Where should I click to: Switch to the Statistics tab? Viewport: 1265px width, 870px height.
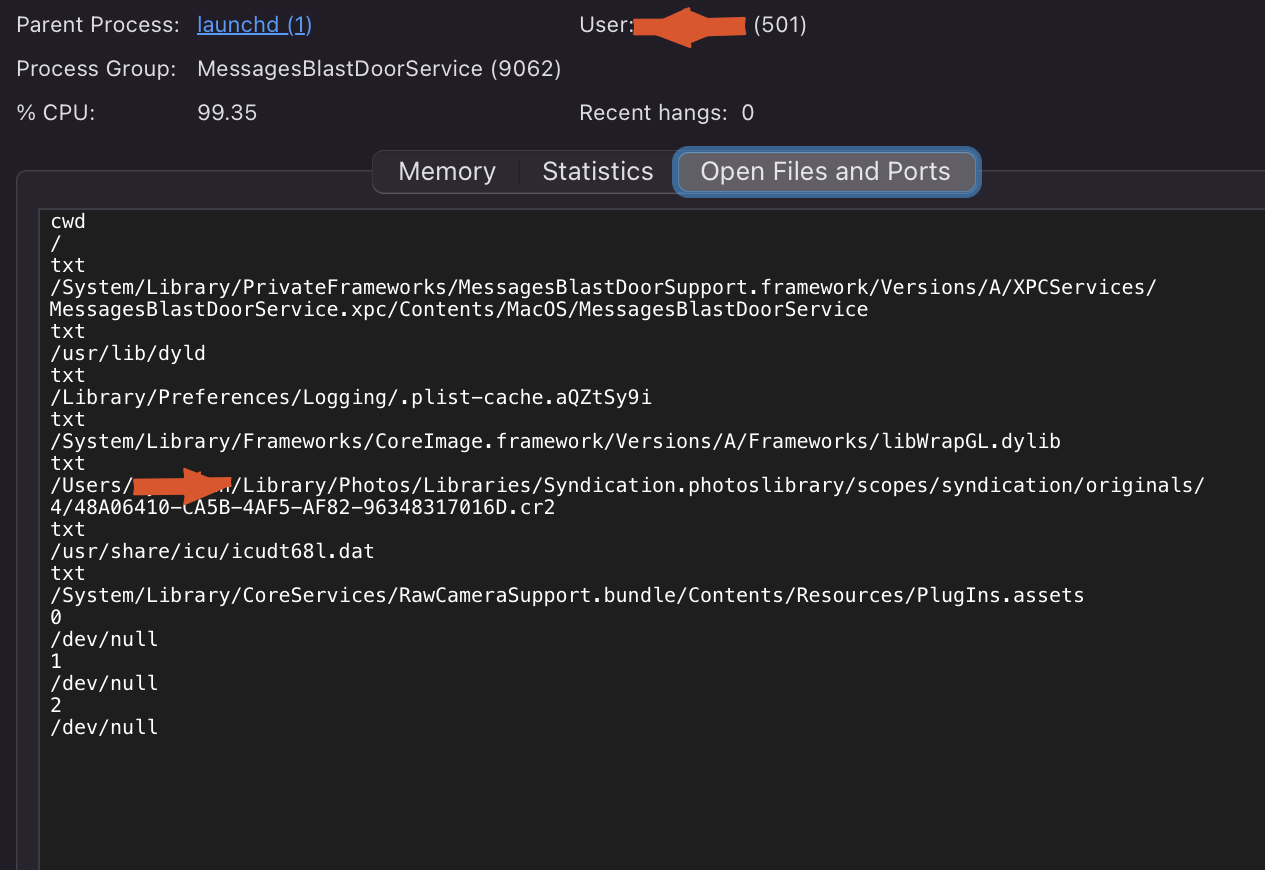coord(597,172)
